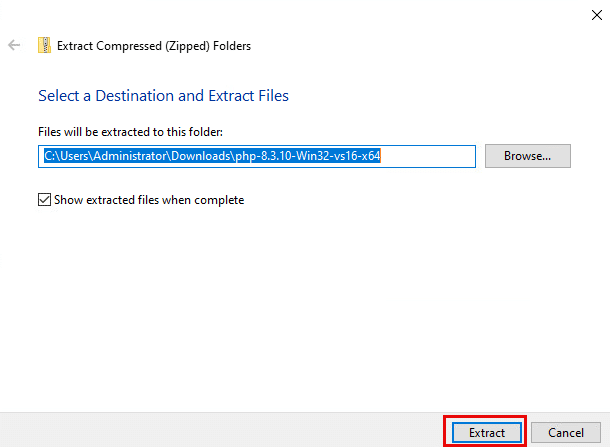This screenshot has height=447, width=610.
Task: Click the Extract button
Action: [487, 433]
